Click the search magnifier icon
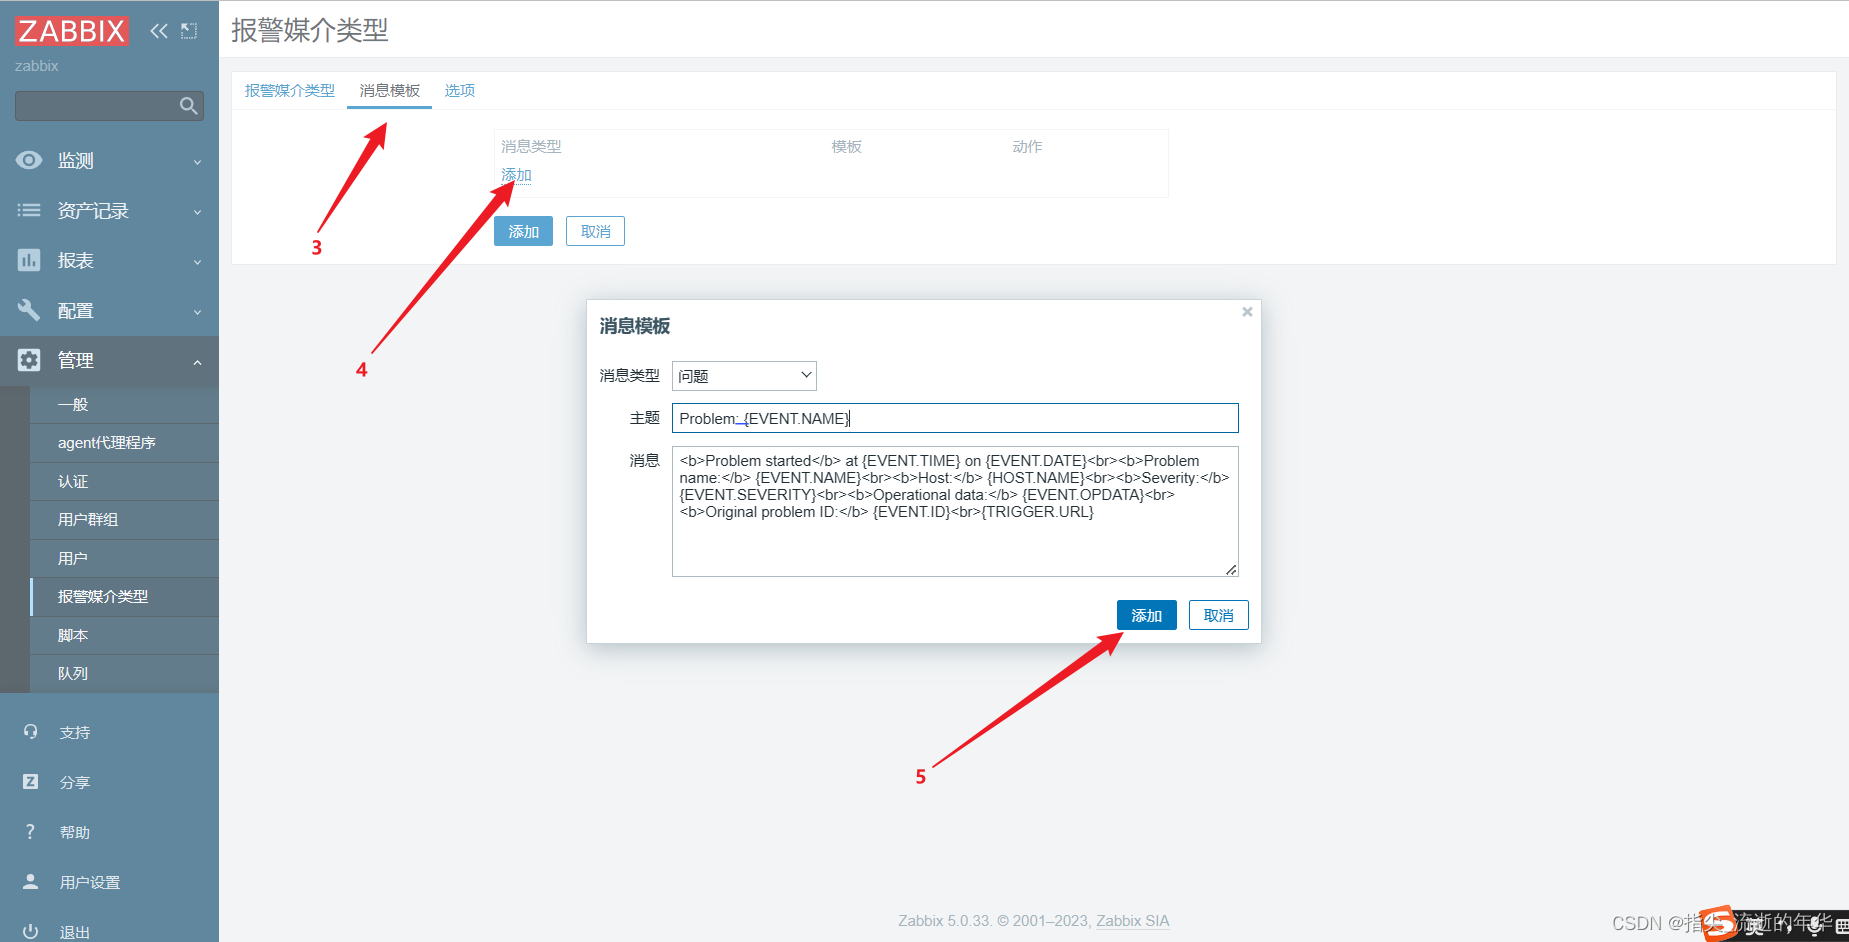The height and width of the screenshot is (942, 1849). (x=188, y=106)
